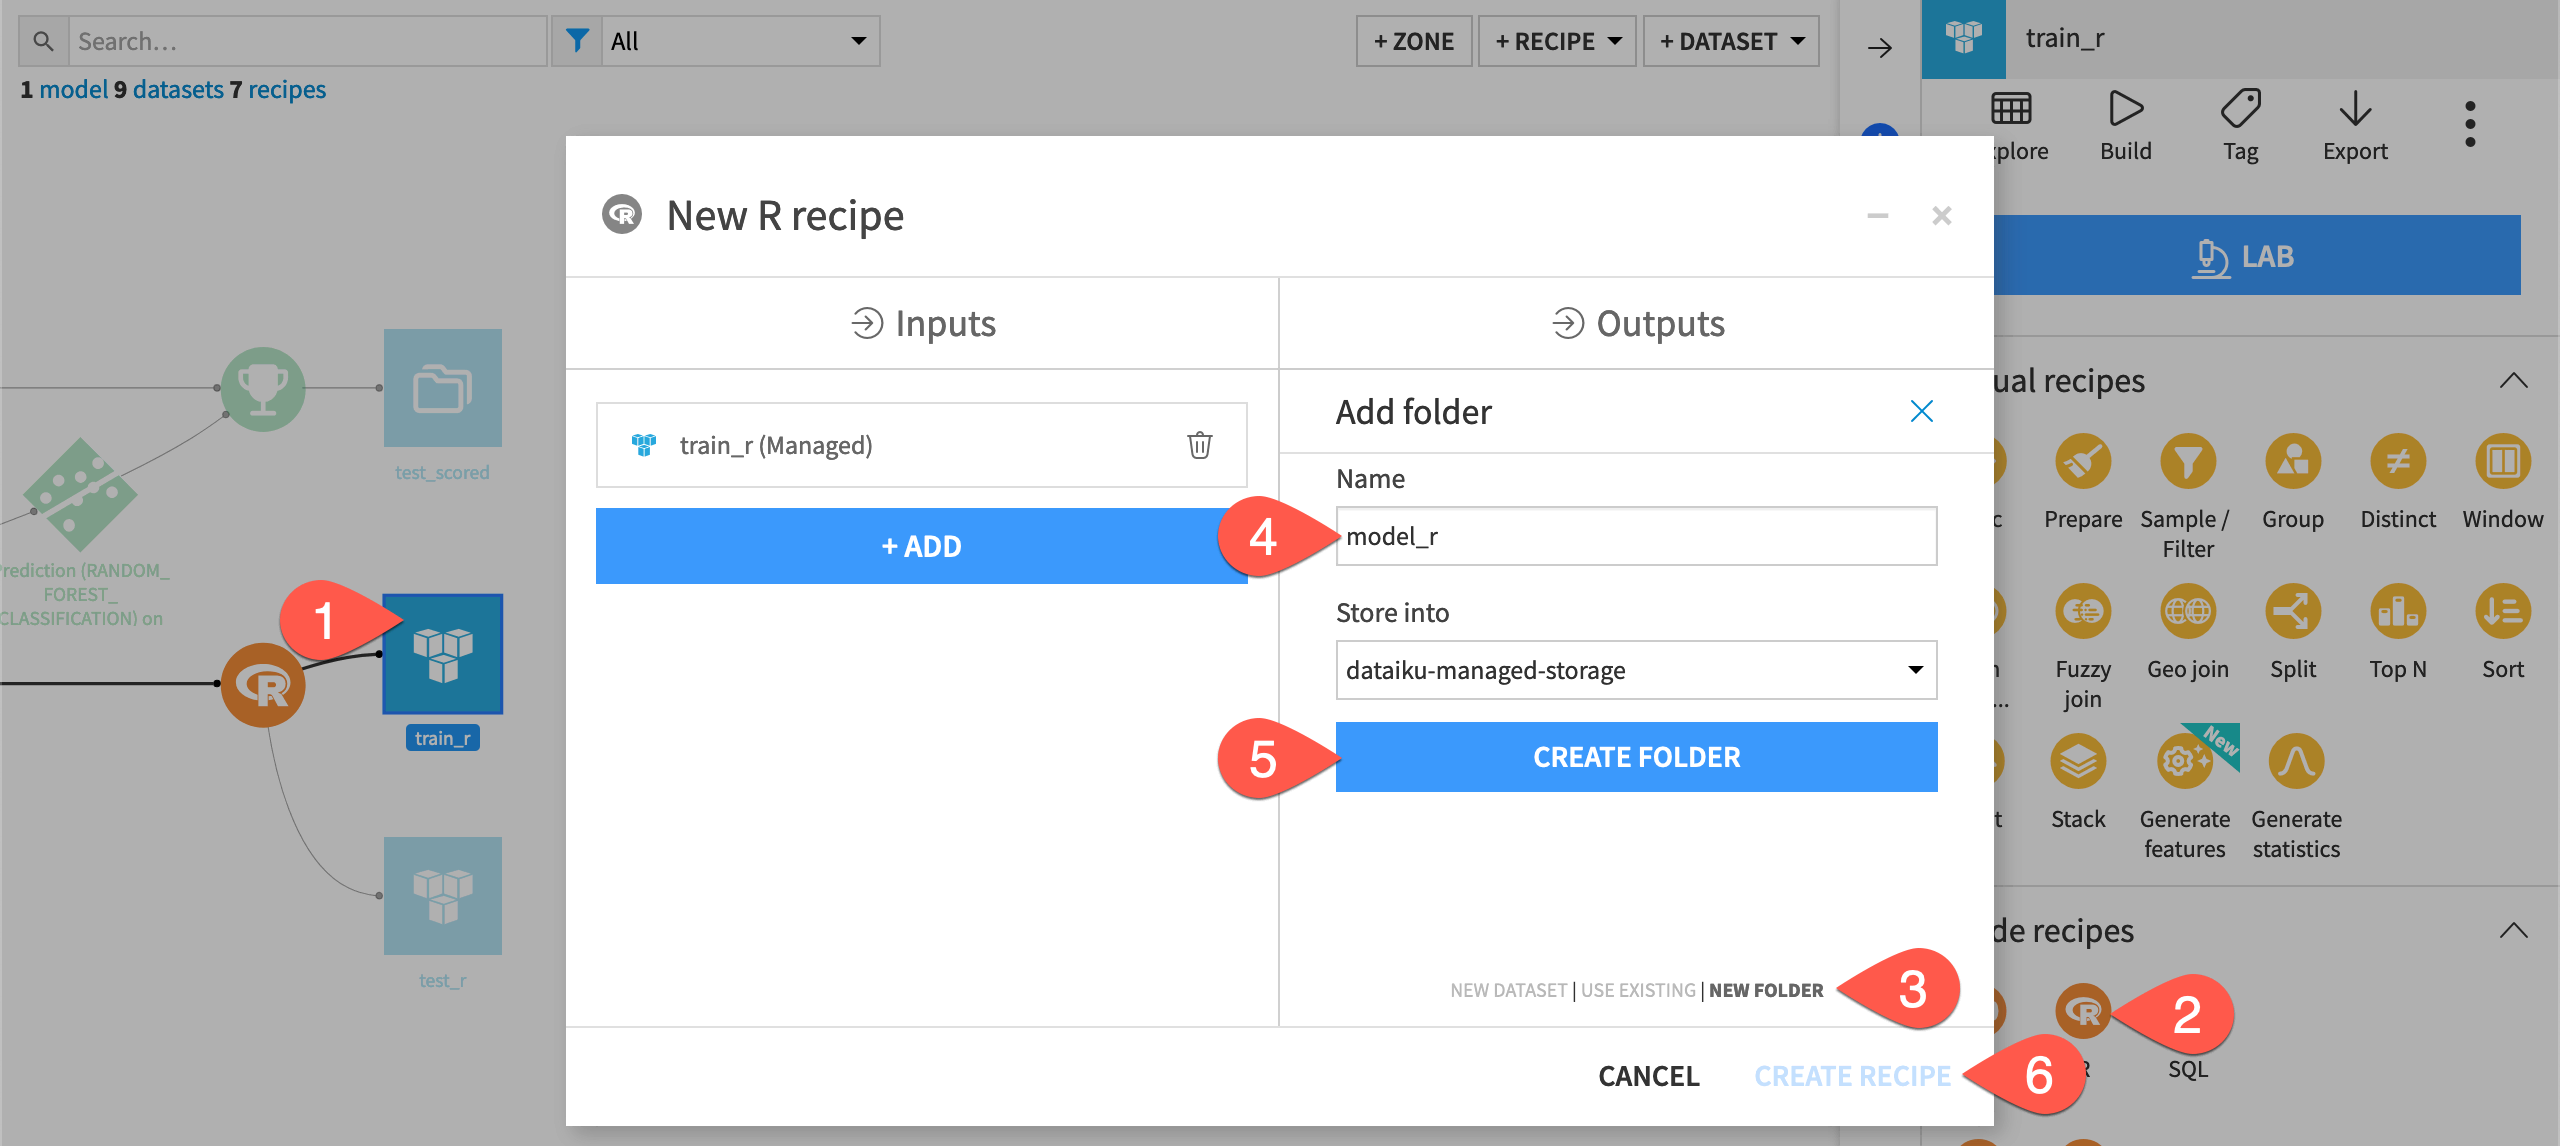
Task: Click the + ZONE button
Action: [x=1414, y=41]
